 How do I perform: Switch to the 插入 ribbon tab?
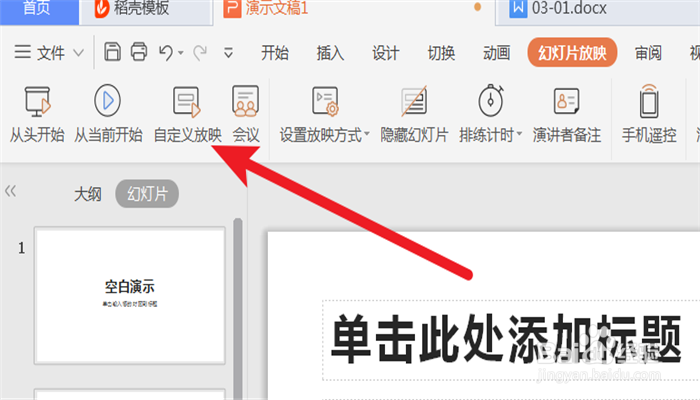coord(330,53)
